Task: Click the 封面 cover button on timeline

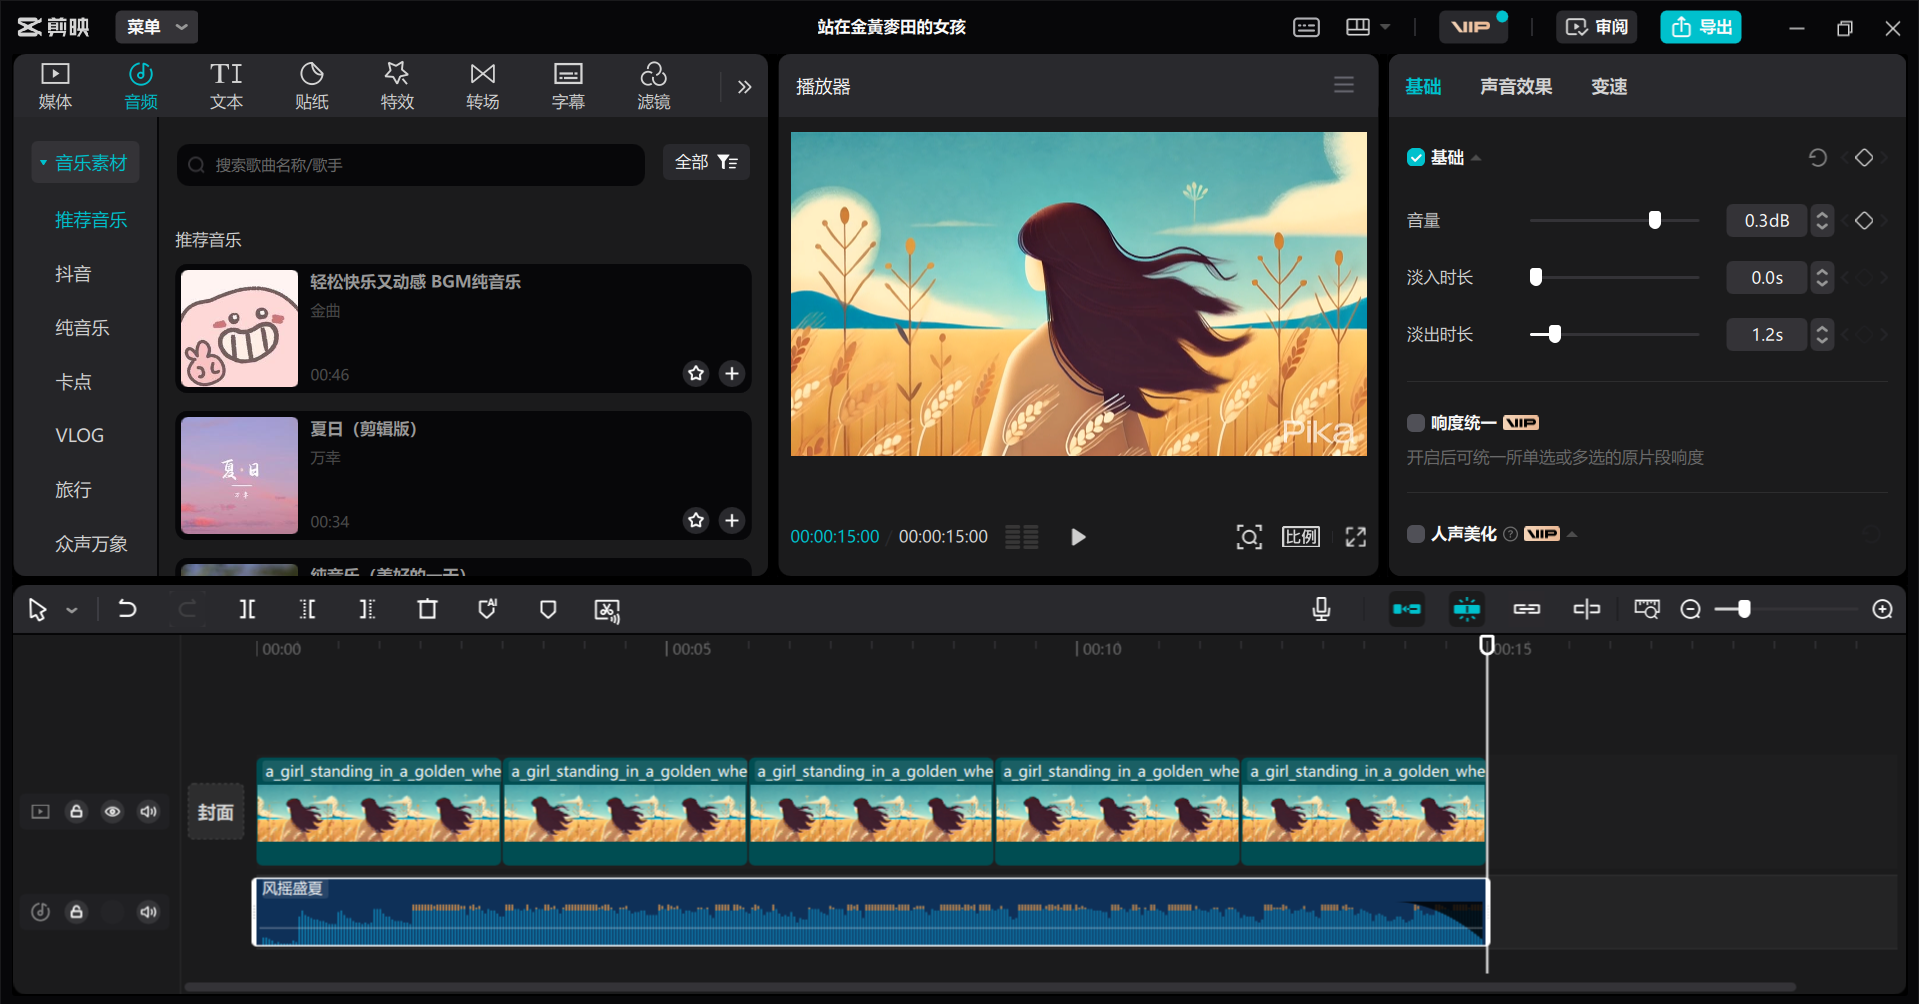Action: [x=216, y=811]
